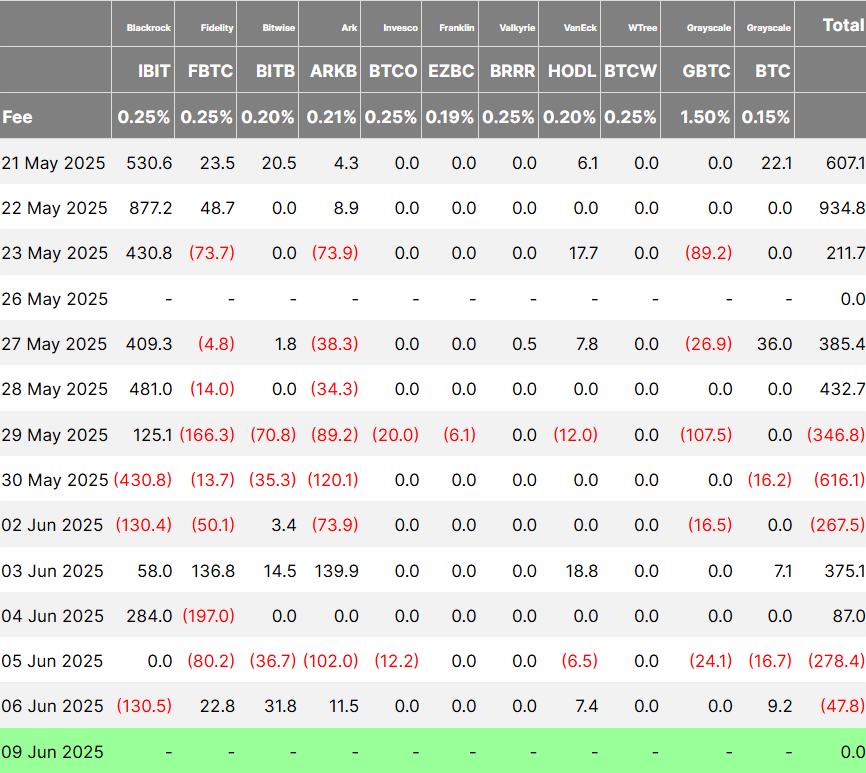The height and width of the screenshot is (773, 866).
Task: Click the Valkyrie issuer label
Action: 517,28
